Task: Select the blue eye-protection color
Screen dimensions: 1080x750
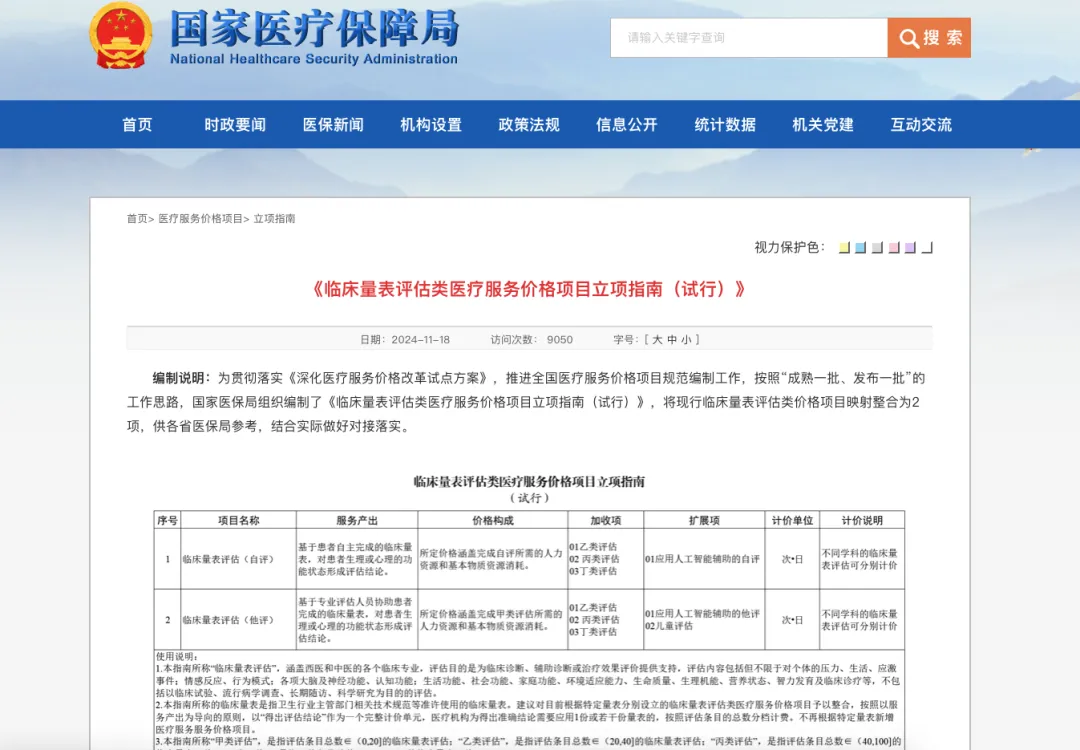Action: [857, 246]
